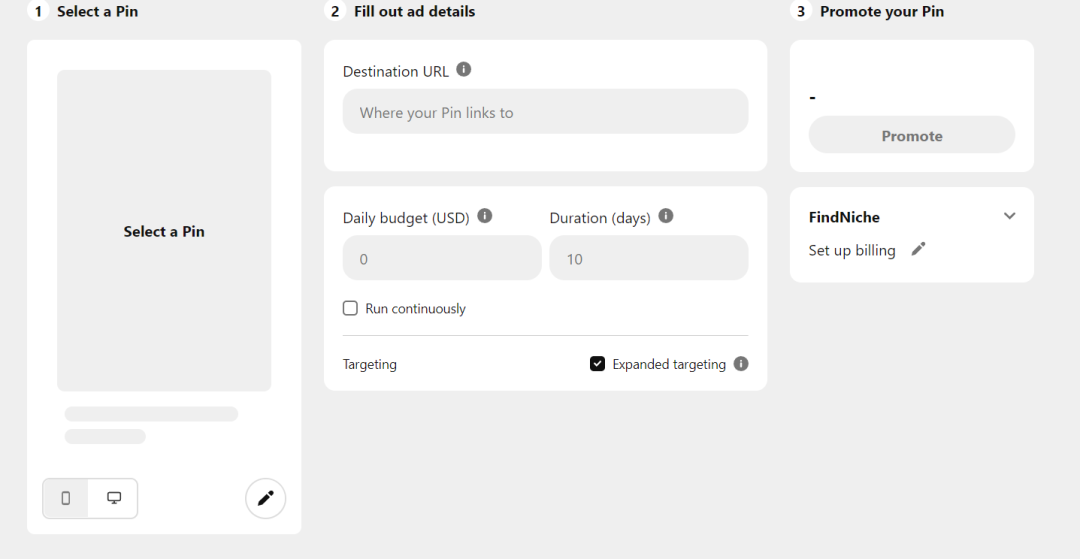Click pencil icon next to Set up billing

pyautogui.click(x=918, y=249)
